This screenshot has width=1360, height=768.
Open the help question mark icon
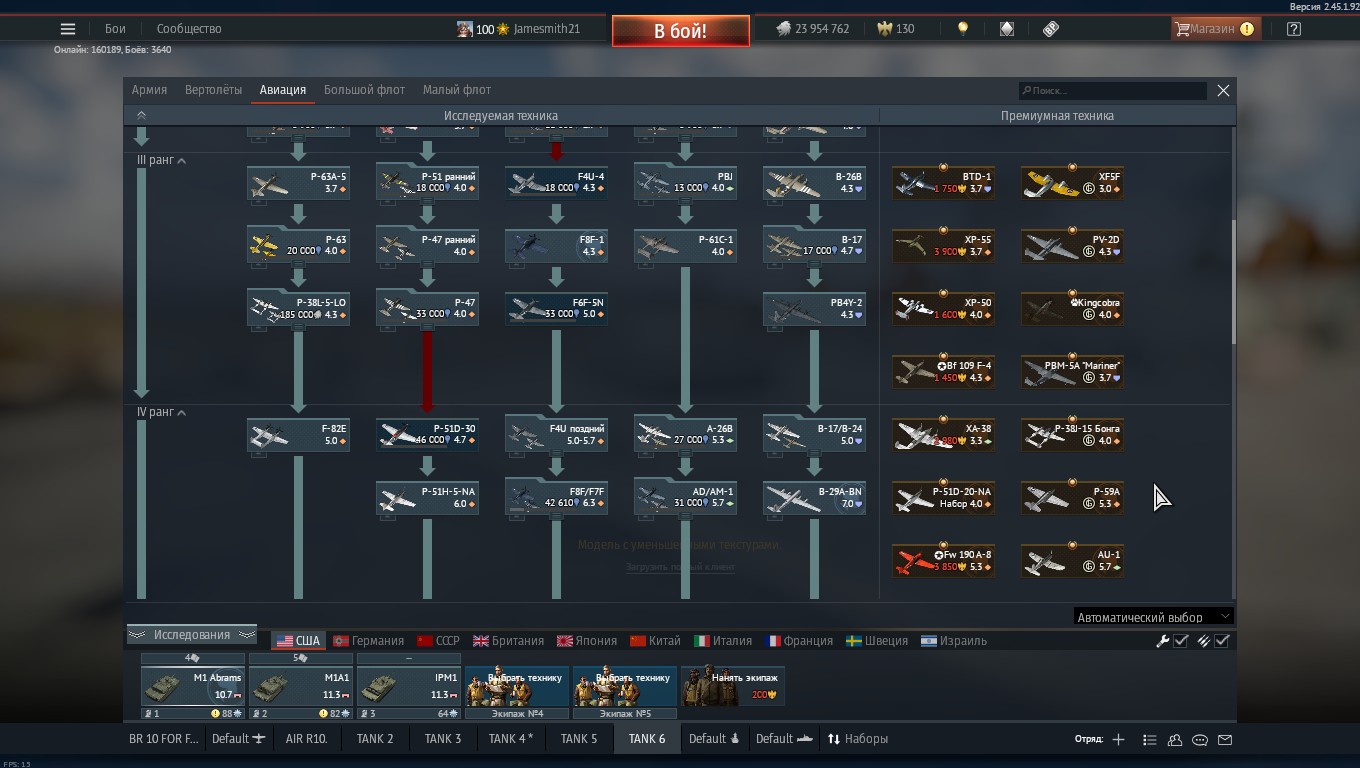pos(1294,29)
